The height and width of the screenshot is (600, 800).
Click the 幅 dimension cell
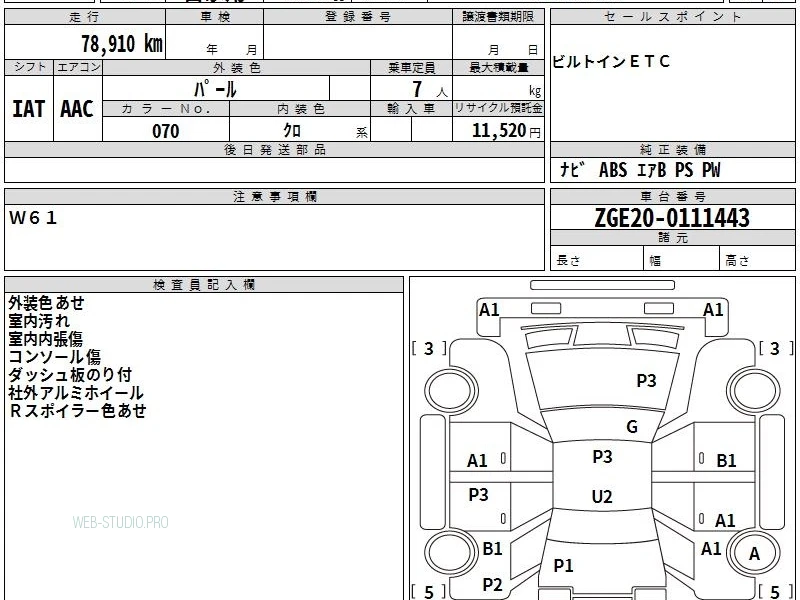coord(682,260)
